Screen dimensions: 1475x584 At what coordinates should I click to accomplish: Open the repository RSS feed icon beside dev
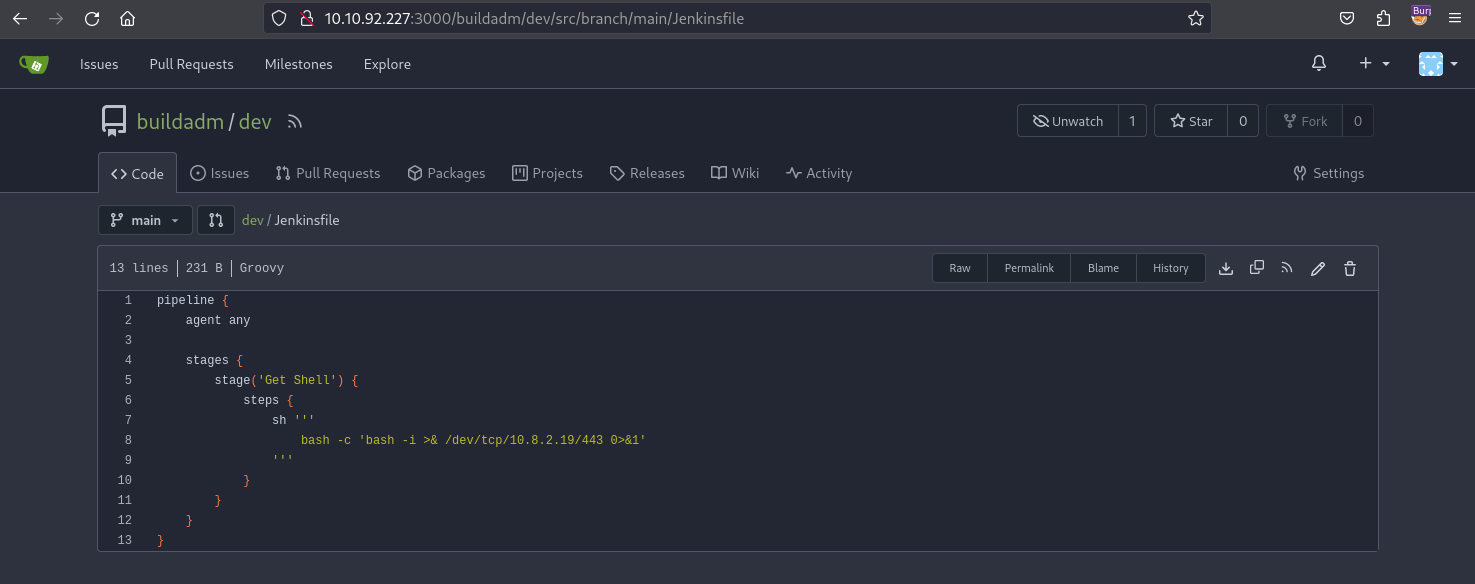(294, 122)
